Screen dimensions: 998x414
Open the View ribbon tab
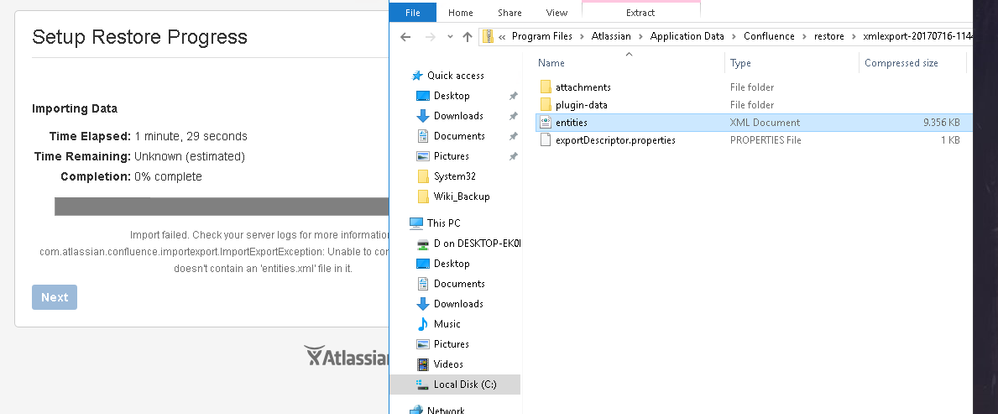(x=556, y=12)
